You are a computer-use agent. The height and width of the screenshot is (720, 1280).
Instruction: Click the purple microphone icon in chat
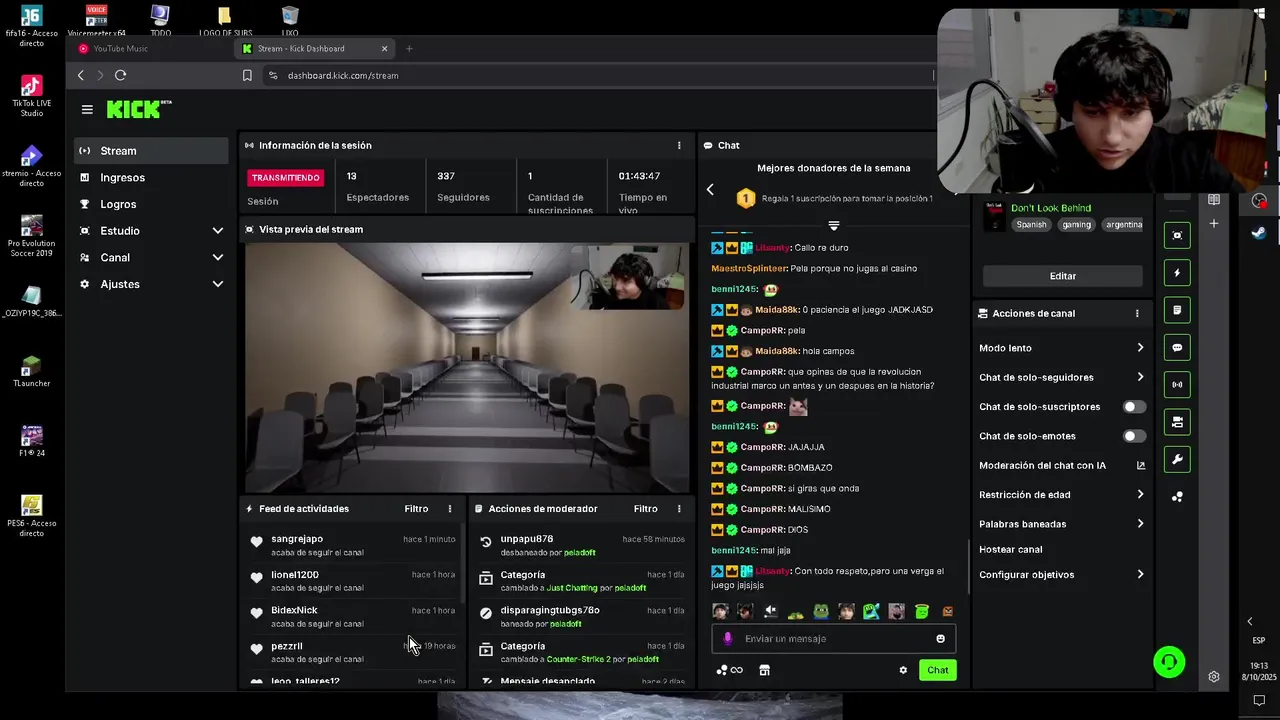(727, 639)
